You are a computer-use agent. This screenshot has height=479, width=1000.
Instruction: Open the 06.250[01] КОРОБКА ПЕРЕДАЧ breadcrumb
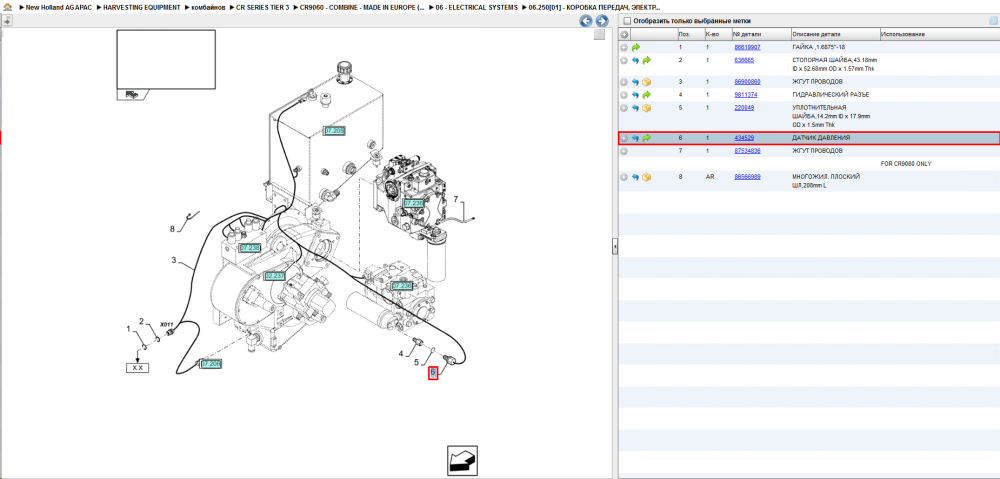click(x=594, y=7)
